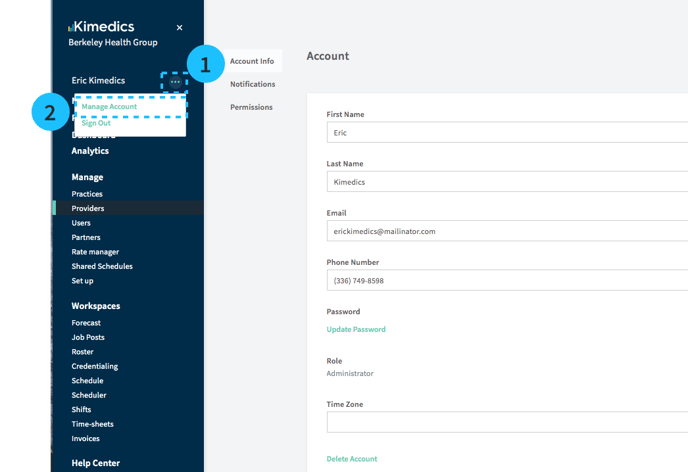Viewport: 688px width, 472px height.
Task: Click the Phone Number field
Action: (x=507, y=281)
